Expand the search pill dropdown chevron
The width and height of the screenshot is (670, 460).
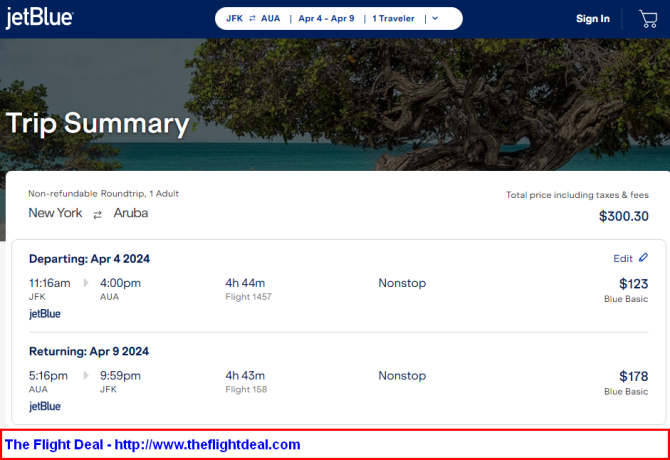click(435, 18)
